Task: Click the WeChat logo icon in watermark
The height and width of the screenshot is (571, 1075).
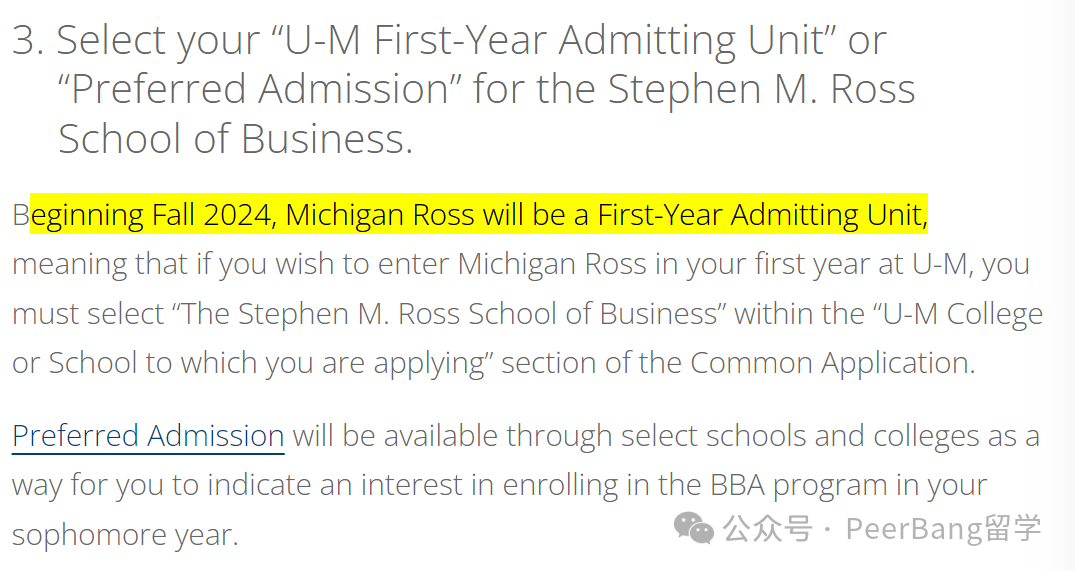Action: coord(694,529)
